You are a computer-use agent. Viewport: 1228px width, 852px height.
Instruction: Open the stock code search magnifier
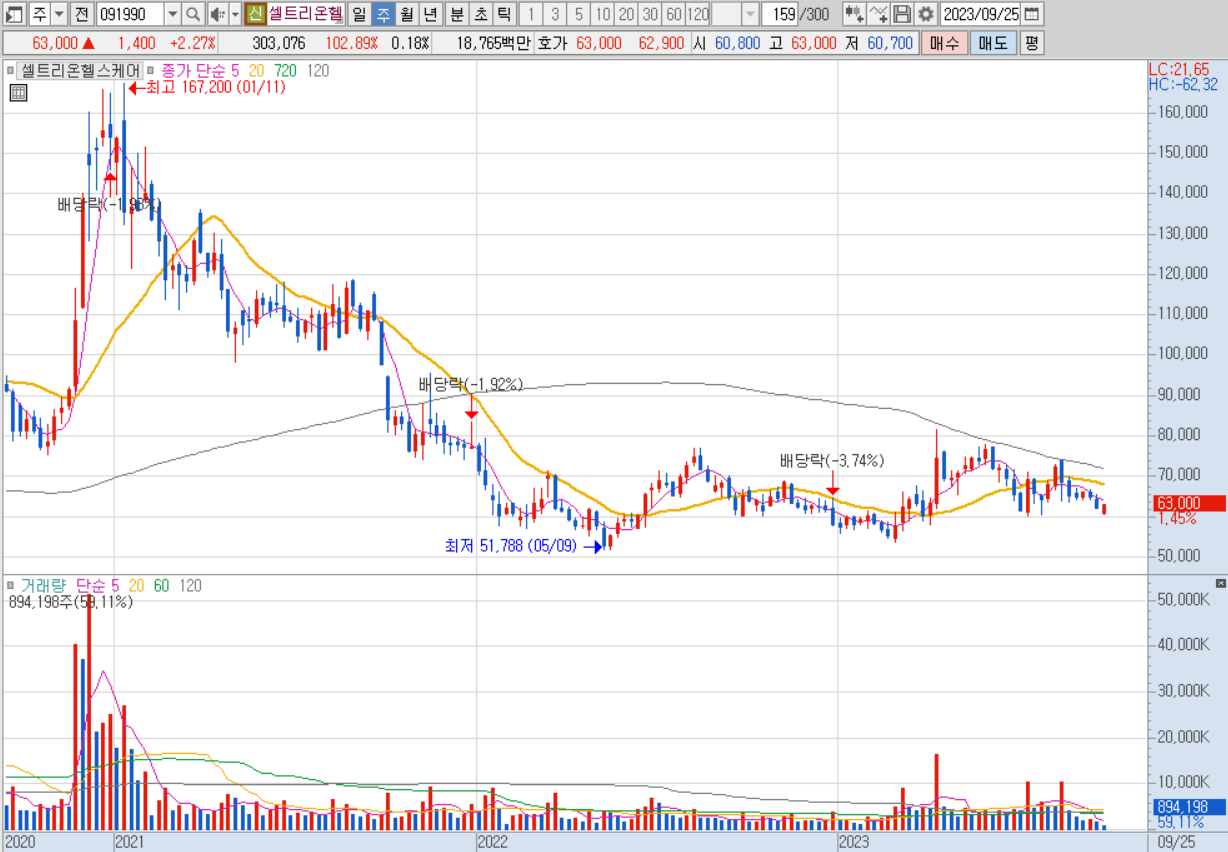point(193,14)
